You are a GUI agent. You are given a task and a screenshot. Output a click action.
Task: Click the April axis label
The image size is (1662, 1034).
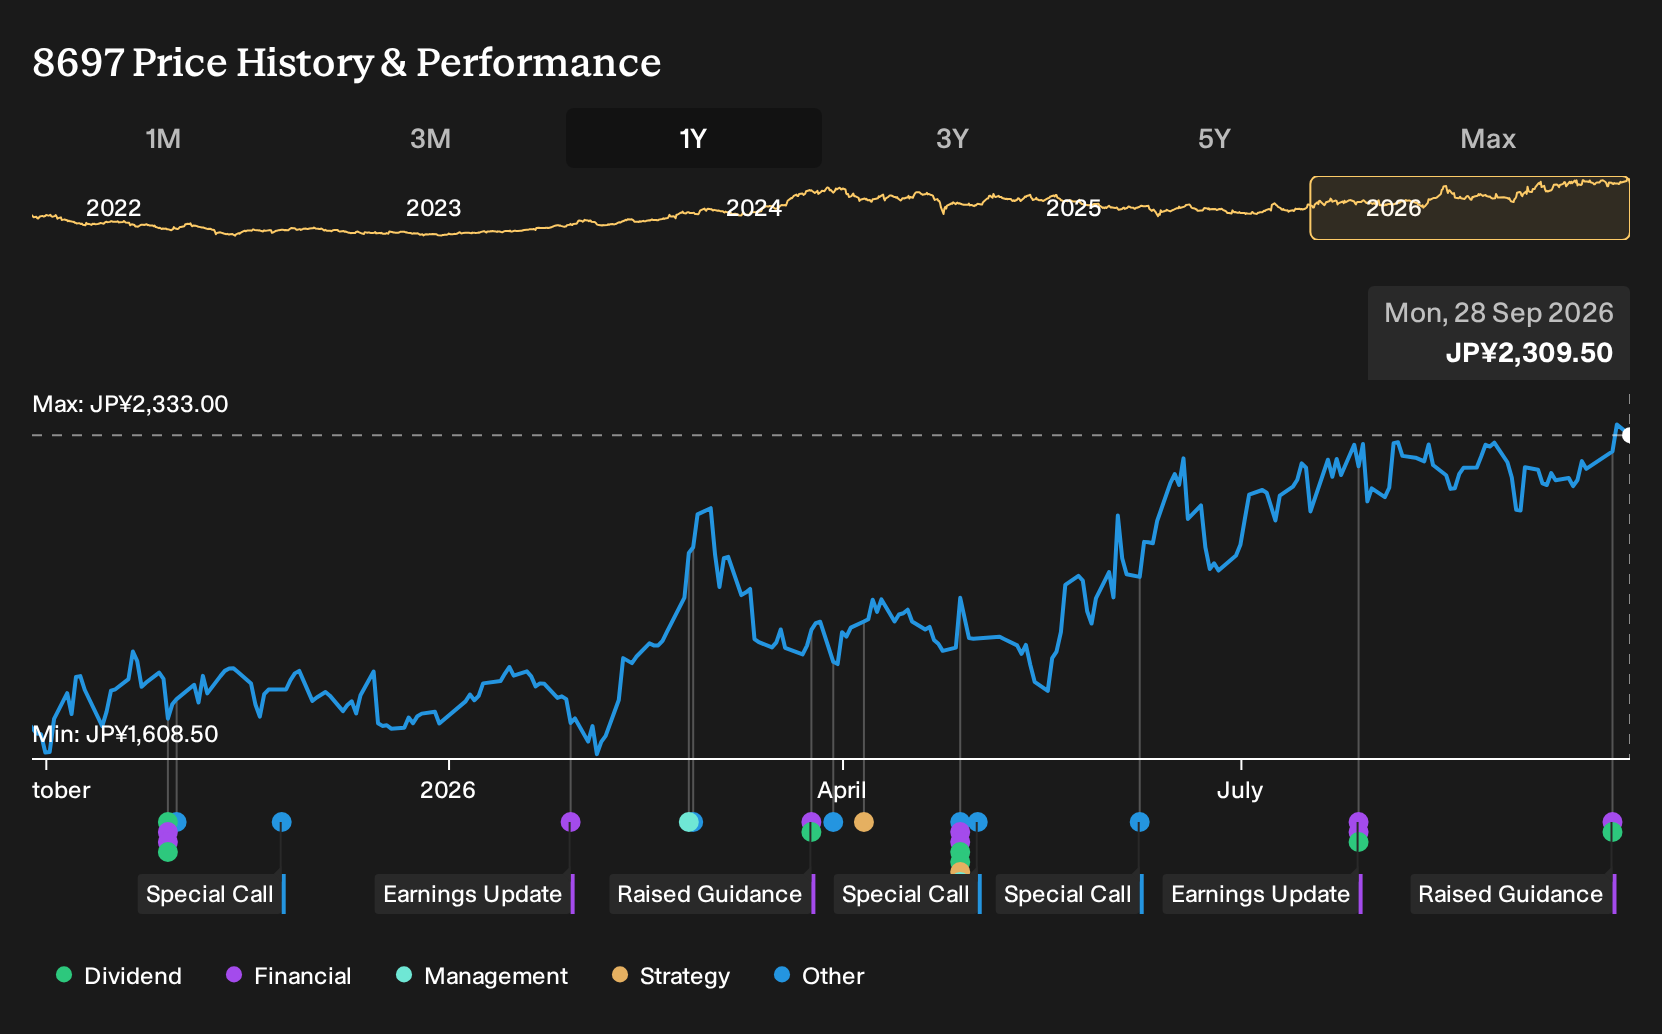tap(842, 790)
